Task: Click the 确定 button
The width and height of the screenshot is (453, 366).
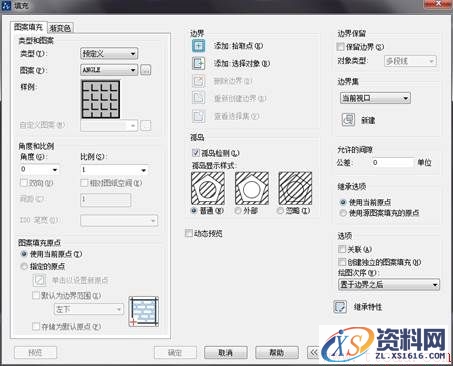Action: pyautogui.click(x=175, y=352)
